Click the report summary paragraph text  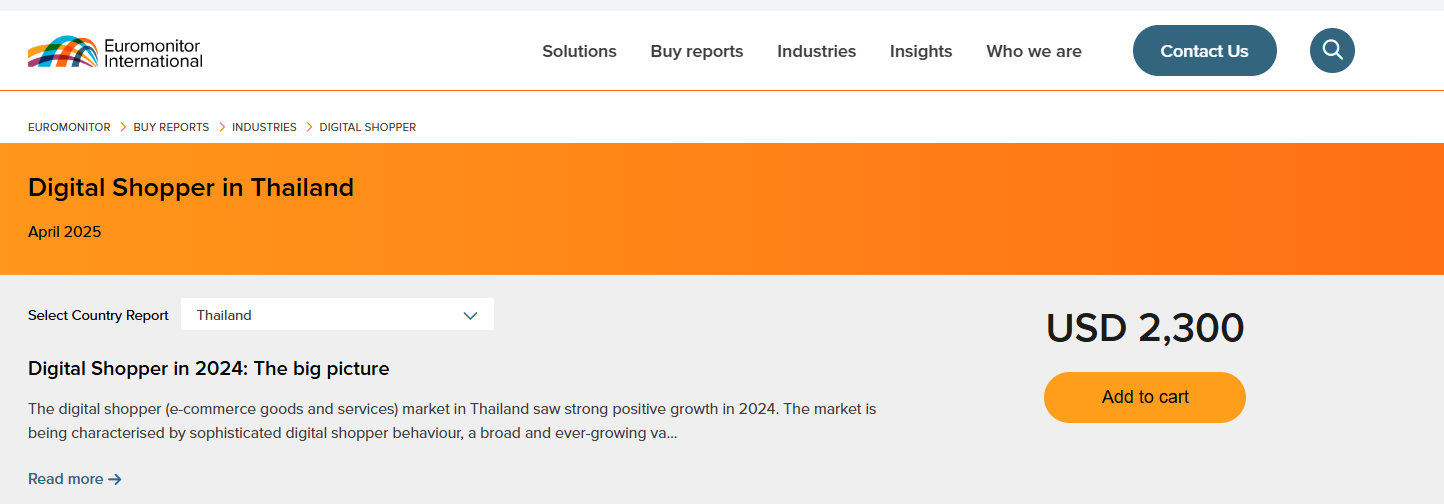tap(452, 421)
